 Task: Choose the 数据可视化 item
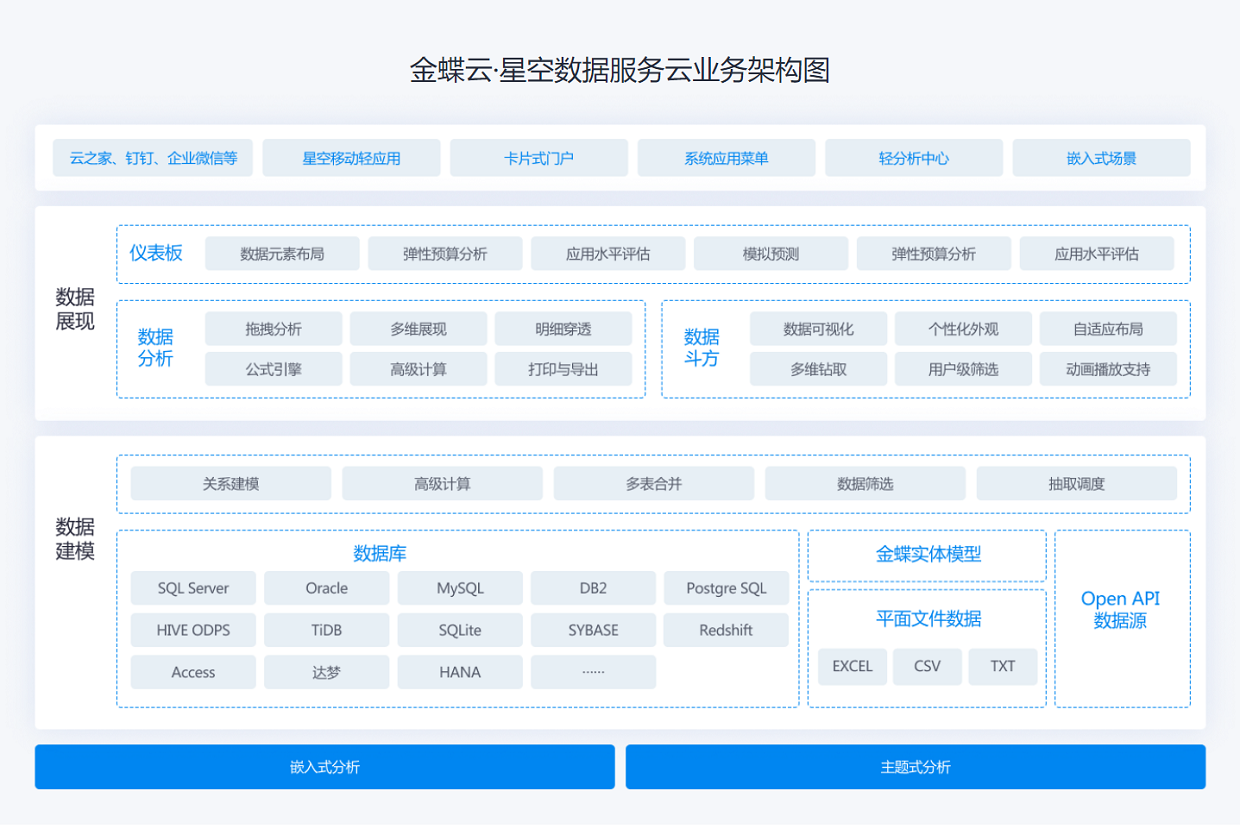[x=818, y=329]
